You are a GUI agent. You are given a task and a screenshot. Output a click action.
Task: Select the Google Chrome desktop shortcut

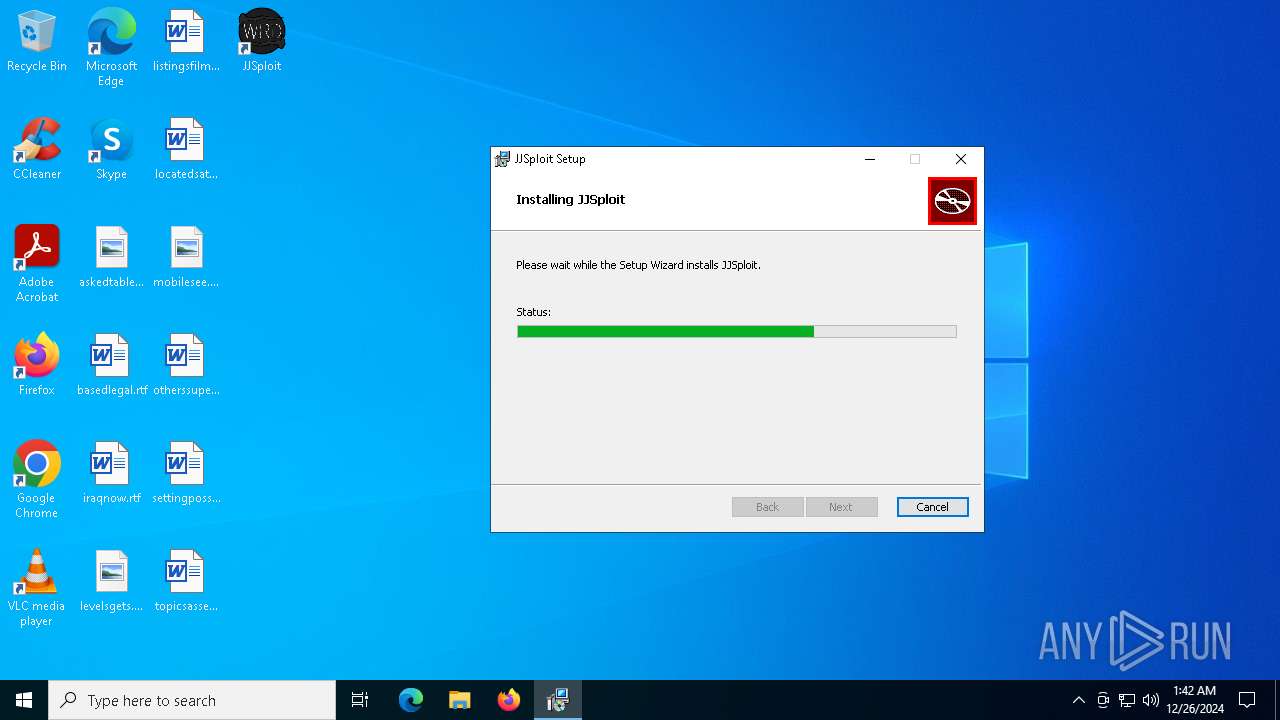coord(37,480)
